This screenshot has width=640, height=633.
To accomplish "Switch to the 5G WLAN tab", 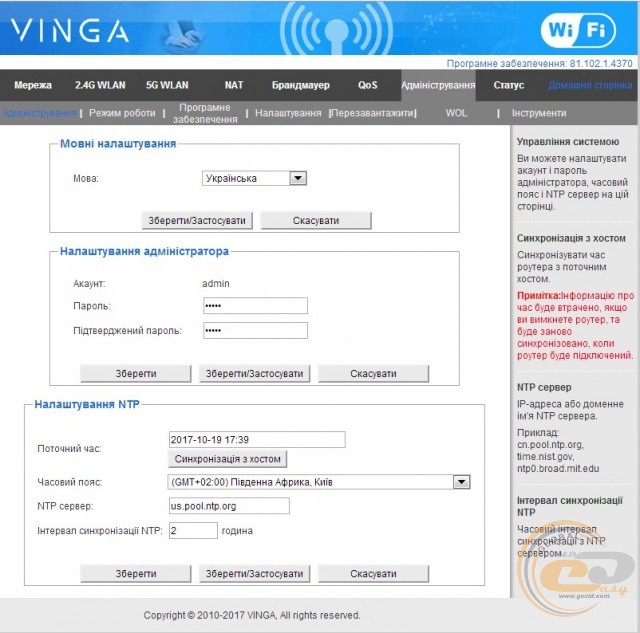I will [x=166, y=85].
